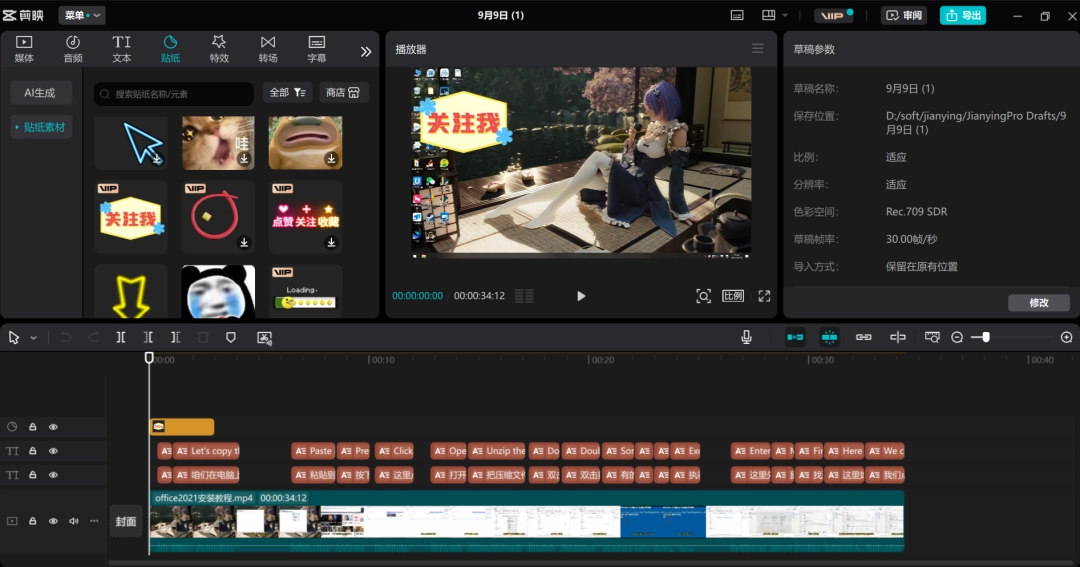The height and width of the screenshot is (567, 1080).
Task: Toggle preview axis icon
Action: 898,337
